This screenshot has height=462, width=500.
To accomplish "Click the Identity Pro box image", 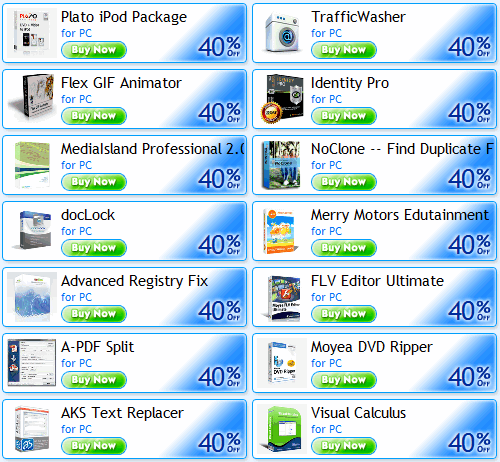I will pos(282,99).
